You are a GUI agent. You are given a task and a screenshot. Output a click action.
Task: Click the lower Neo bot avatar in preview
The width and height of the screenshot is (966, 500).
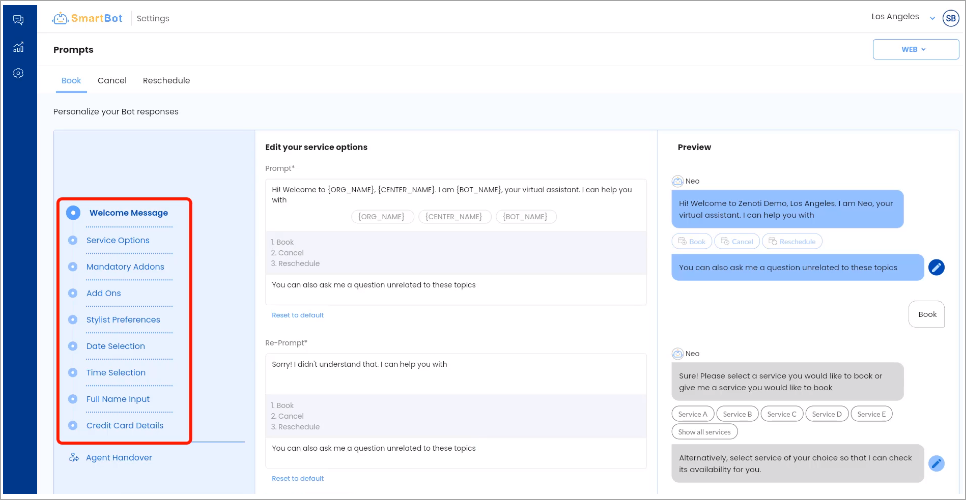pos(677,354)
